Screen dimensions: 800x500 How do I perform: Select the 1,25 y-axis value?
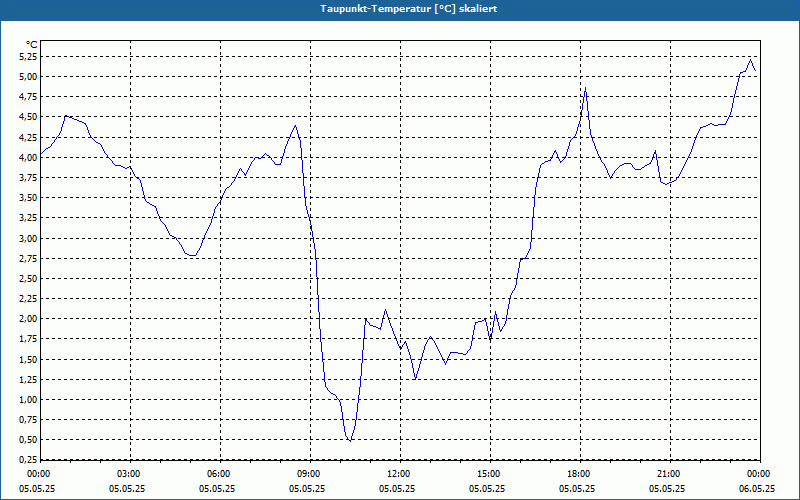point(27,380)
